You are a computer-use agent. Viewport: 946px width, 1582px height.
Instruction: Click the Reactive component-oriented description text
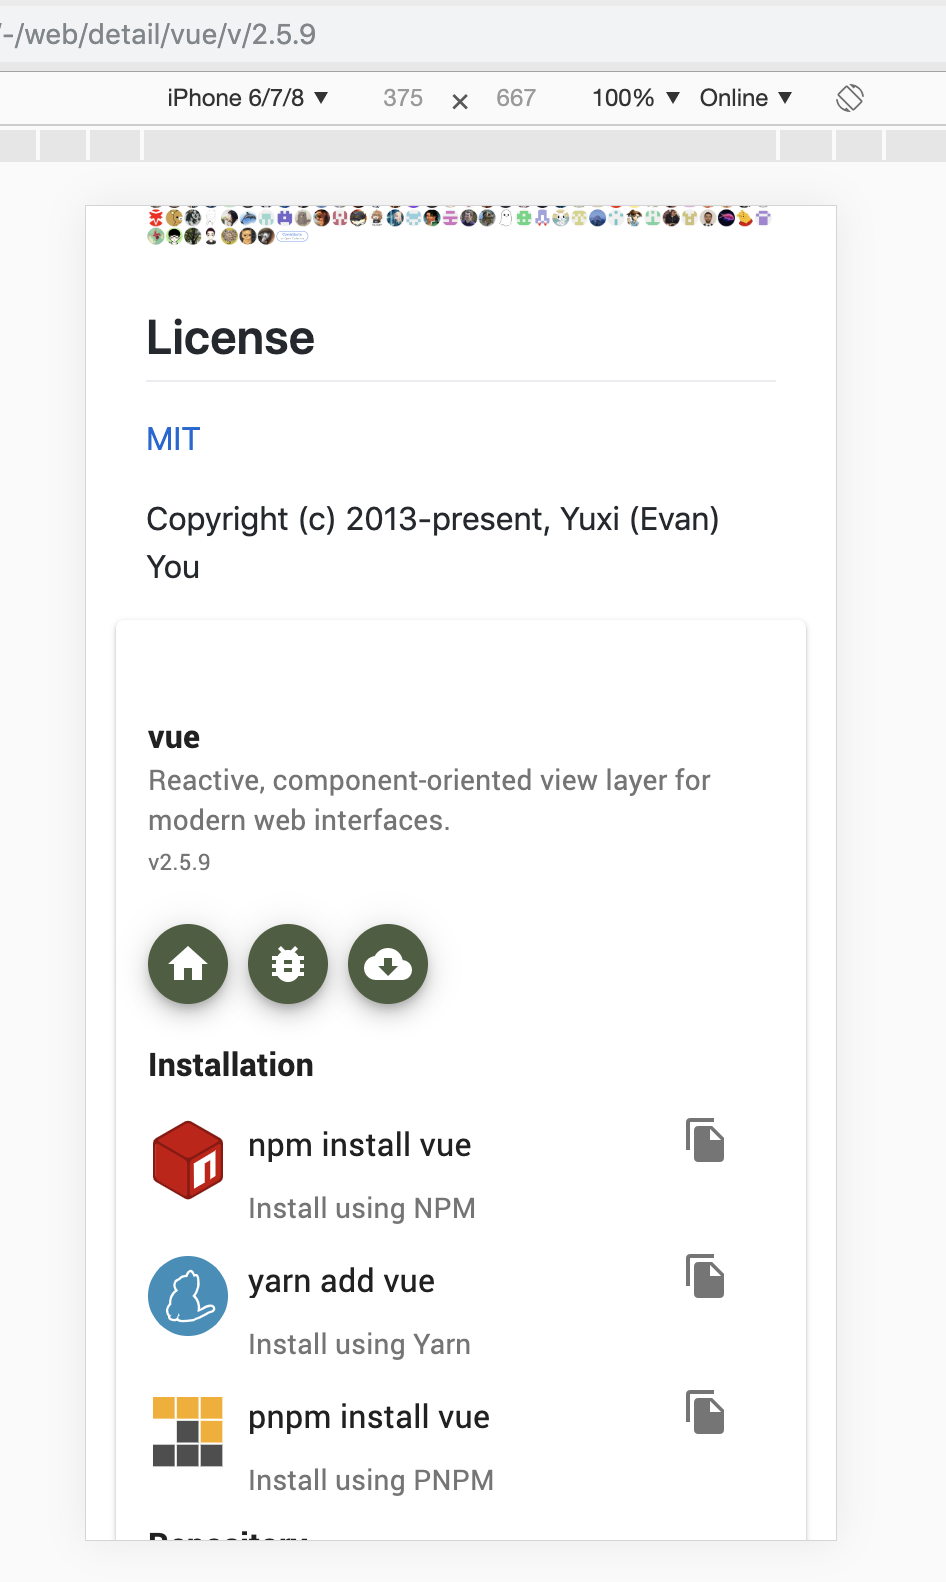click(x=429, y=800)
